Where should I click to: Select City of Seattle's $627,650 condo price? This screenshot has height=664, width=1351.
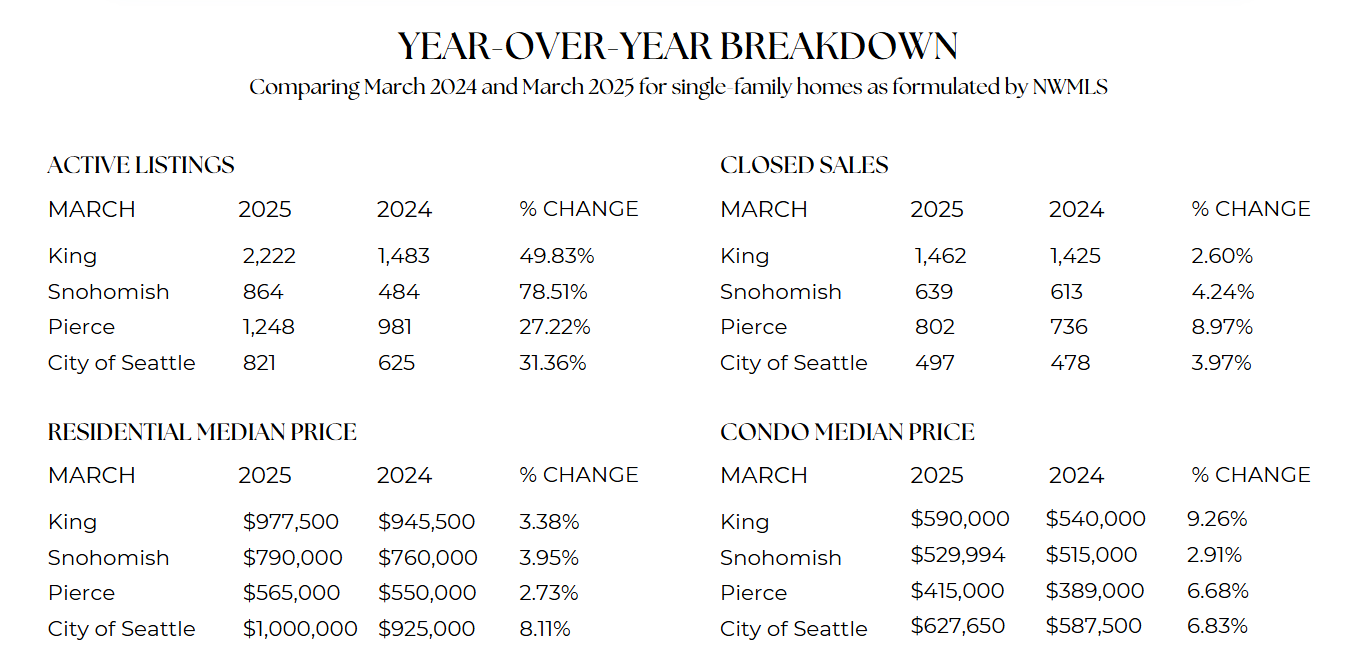(958, 626)
